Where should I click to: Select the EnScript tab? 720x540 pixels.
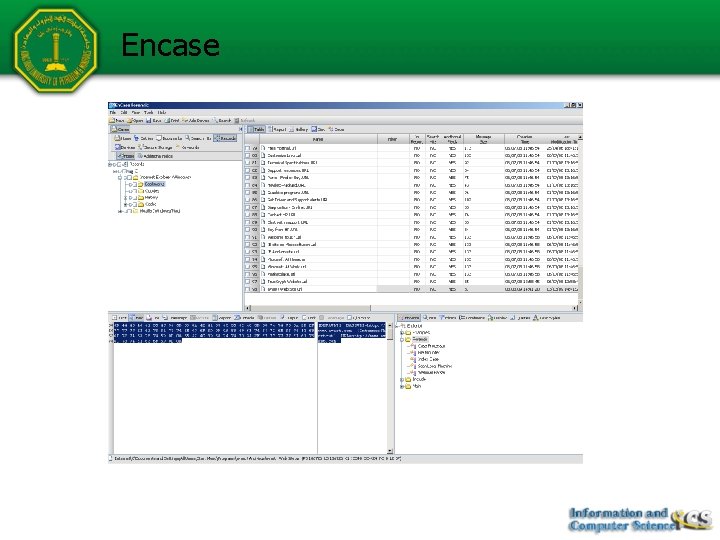click(x=409, y=318)
